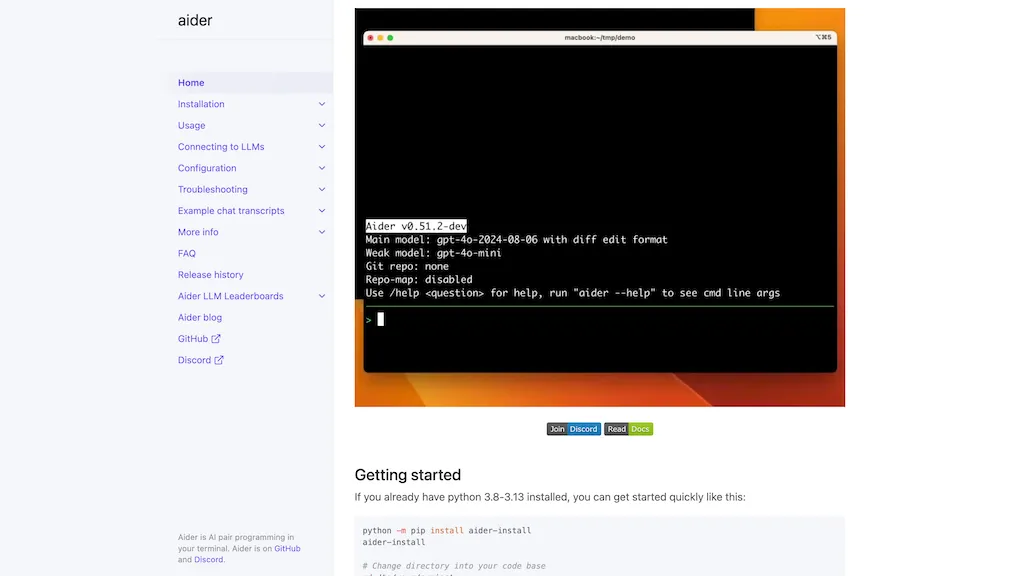
Task: Click the Getting started heading
Action: 408,475
